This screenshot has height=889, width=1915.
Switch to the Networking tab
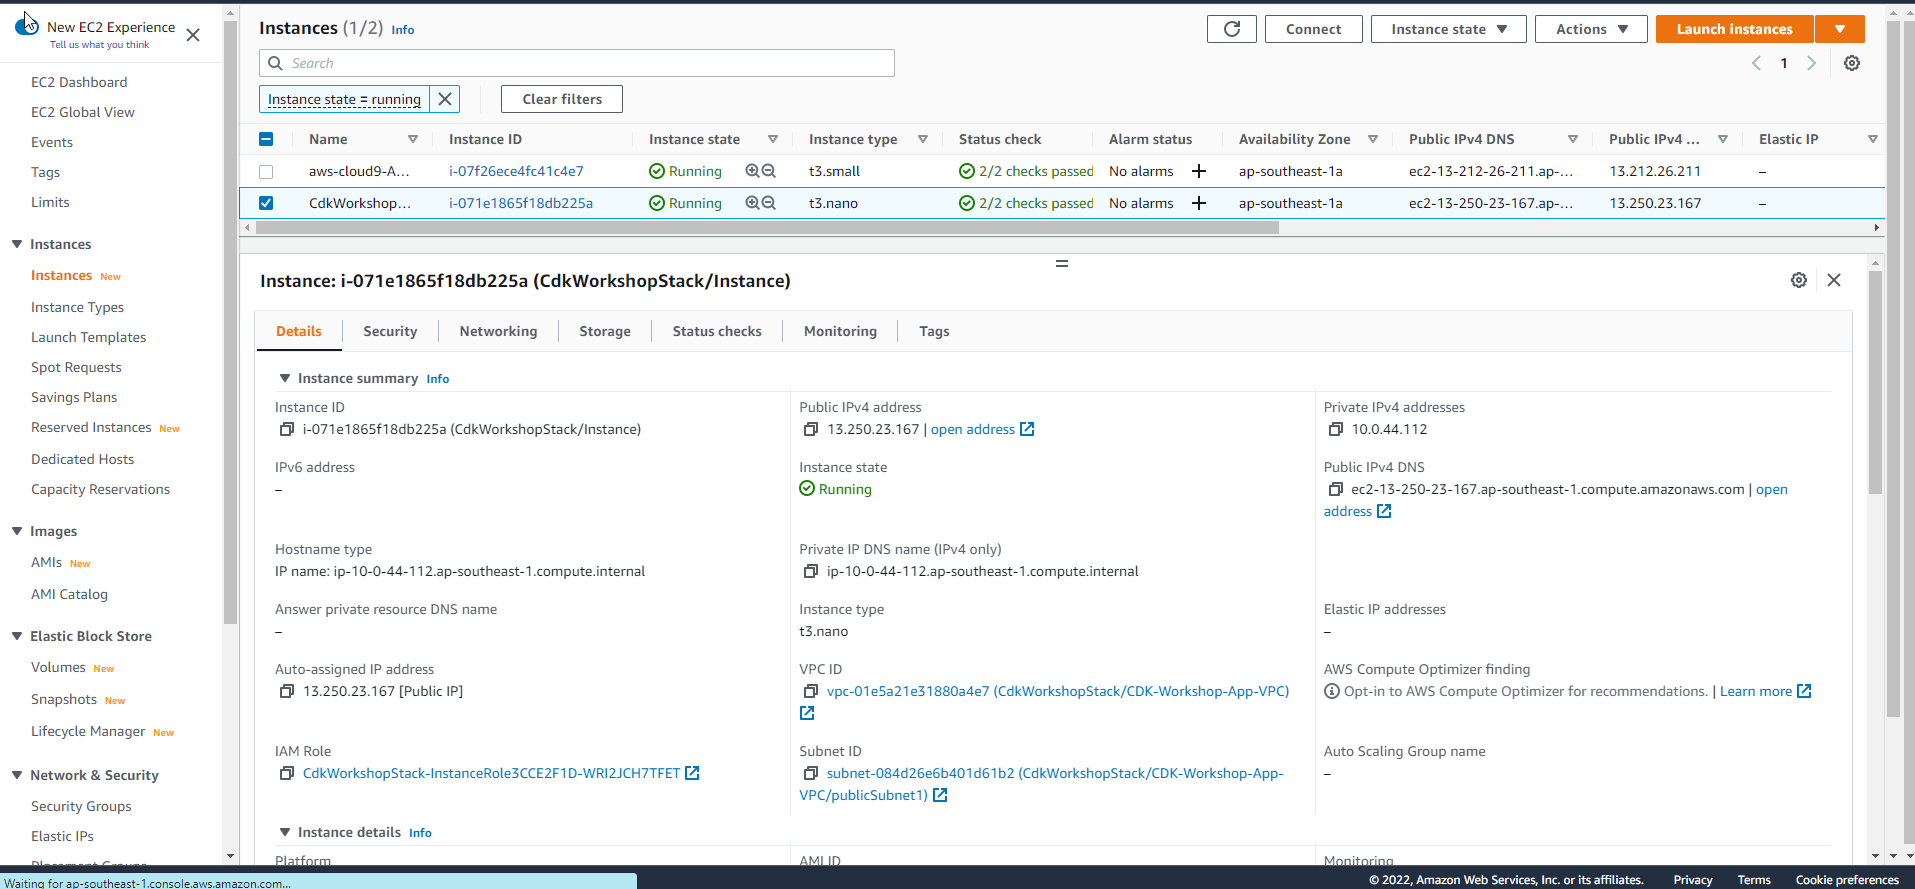498,331
